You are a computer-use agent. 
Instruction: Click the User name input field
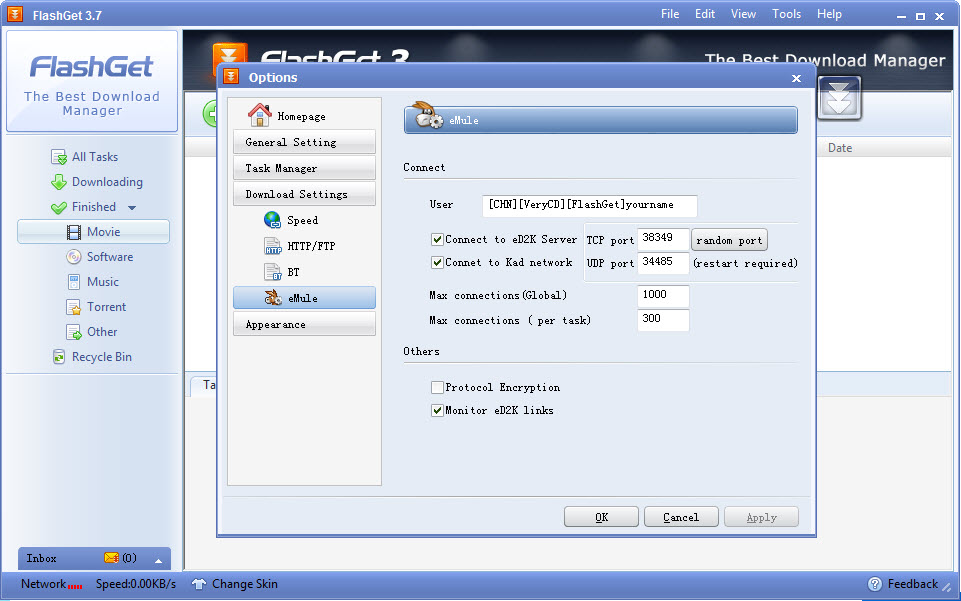[590, 205]
